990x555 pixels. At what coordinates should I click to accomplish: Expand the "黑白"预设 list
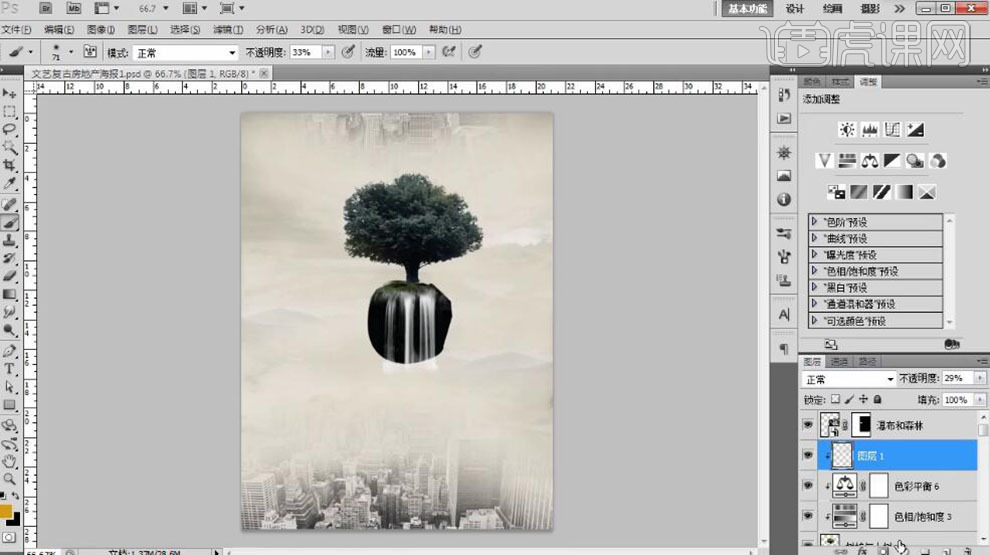[814, 288]
